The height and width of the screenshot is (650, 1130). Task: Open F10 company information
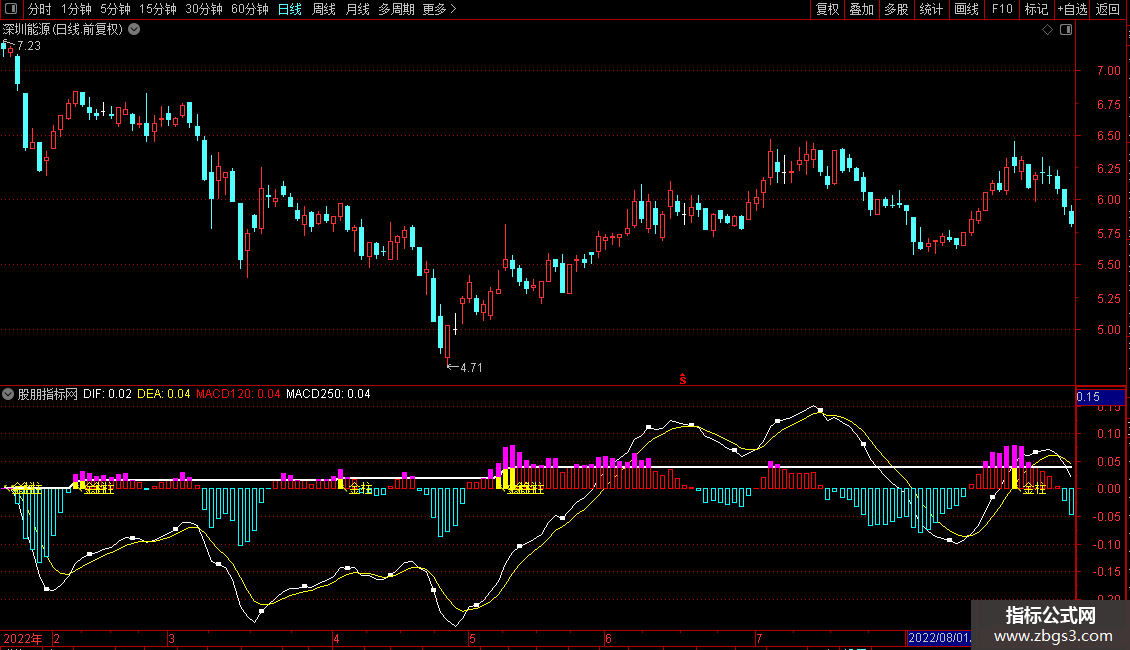pyautogui.click(x=1002, y=9)
